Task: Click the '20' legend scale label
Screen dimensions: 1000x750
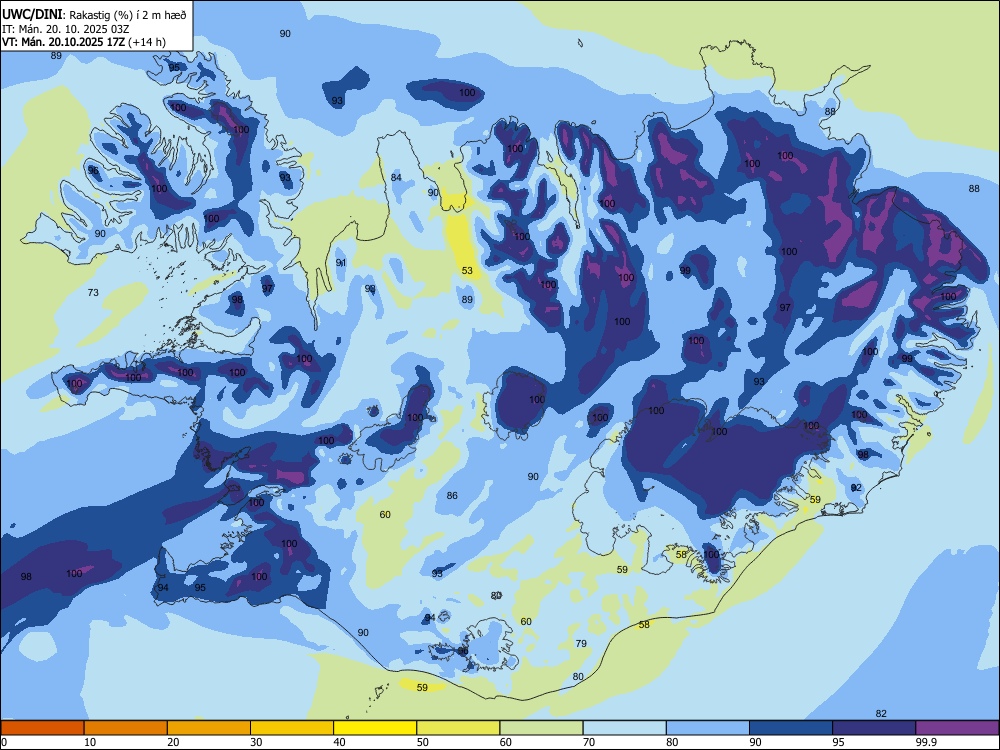Action: [x=173, y=742]
